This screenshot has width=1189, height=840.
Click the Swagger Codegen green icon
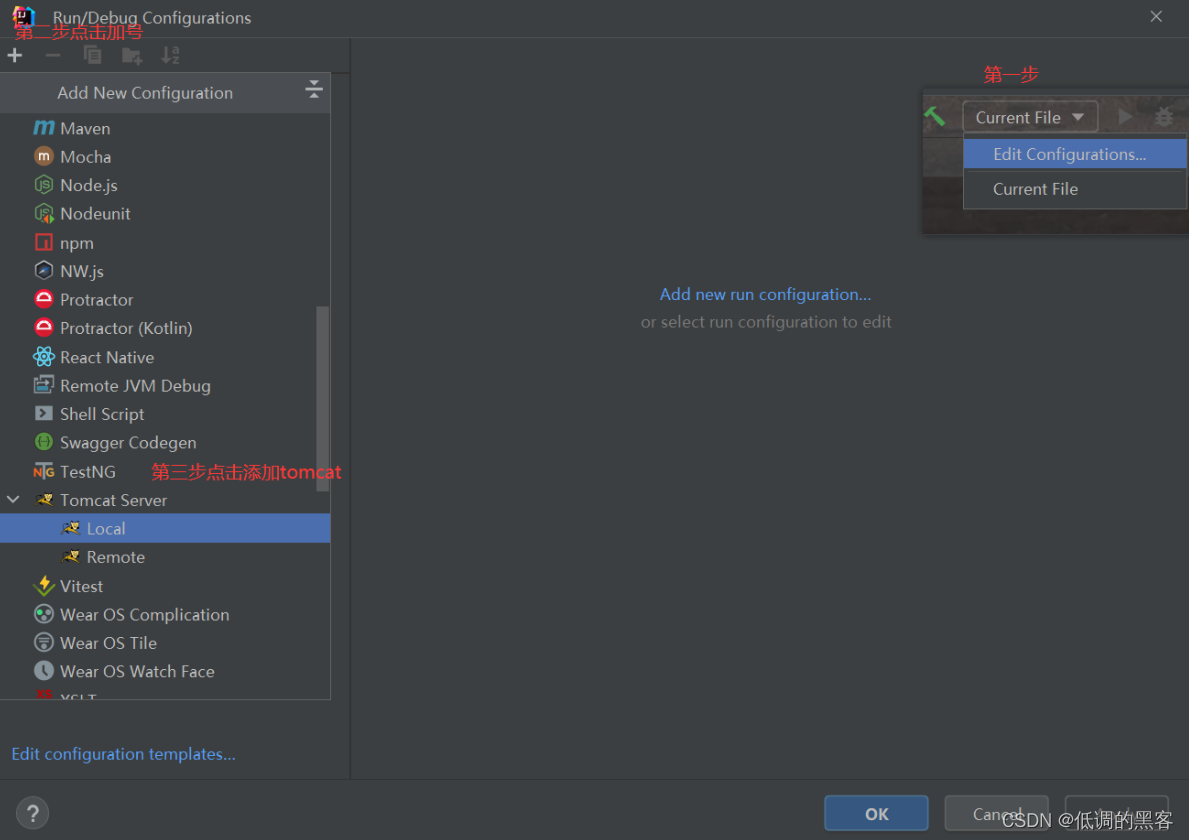point(44,442)
